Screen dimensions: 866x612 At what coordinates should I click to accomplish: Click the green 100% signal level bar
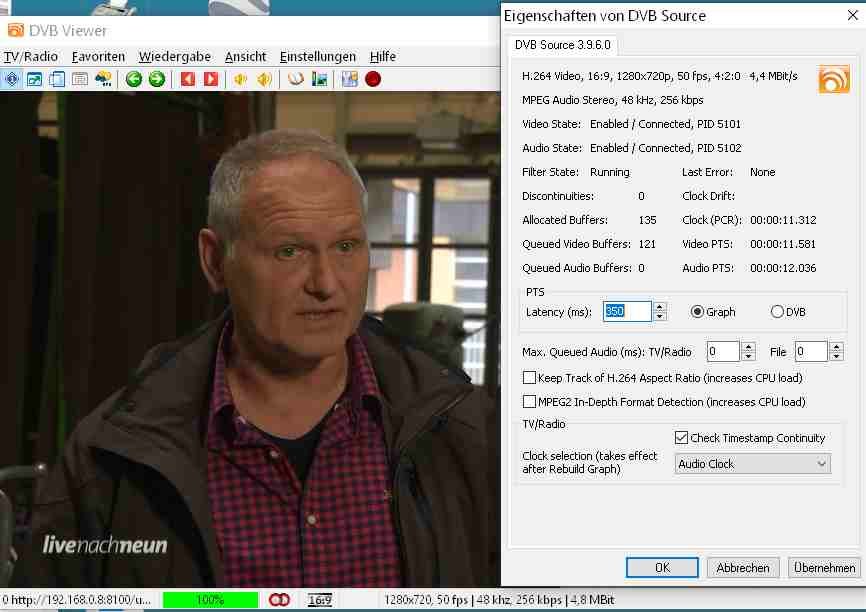210,600
